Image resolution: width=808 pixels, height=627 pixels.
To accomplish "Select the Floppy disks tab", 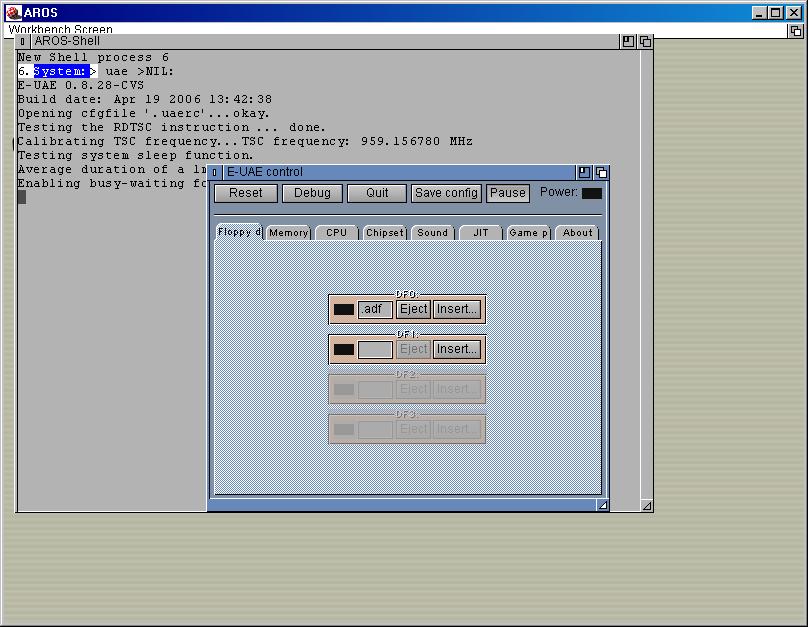I will (x=239, y=232).
